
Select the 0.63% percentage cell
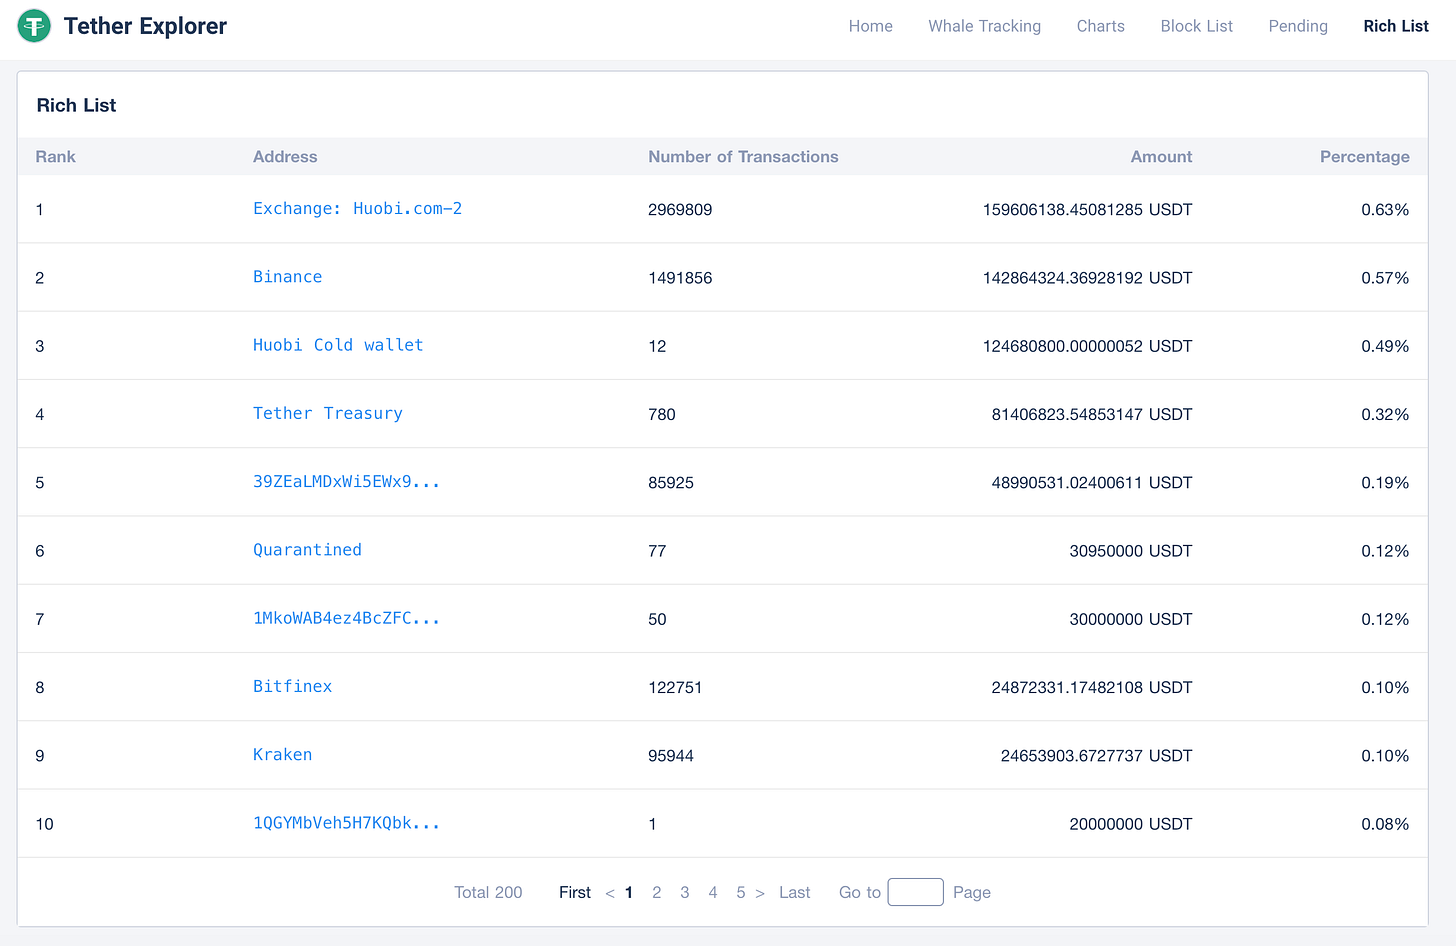click(1385, 210)
